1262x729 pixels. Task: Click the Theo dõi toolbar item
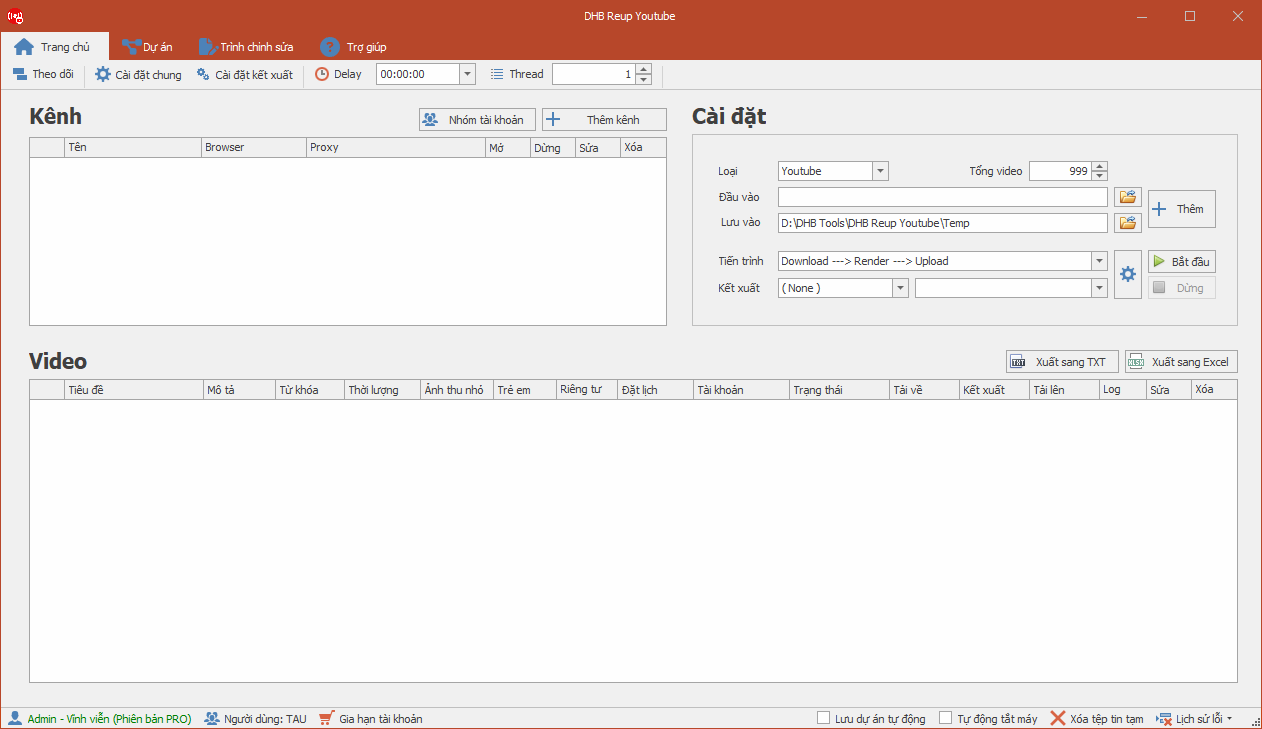(43, 74)
